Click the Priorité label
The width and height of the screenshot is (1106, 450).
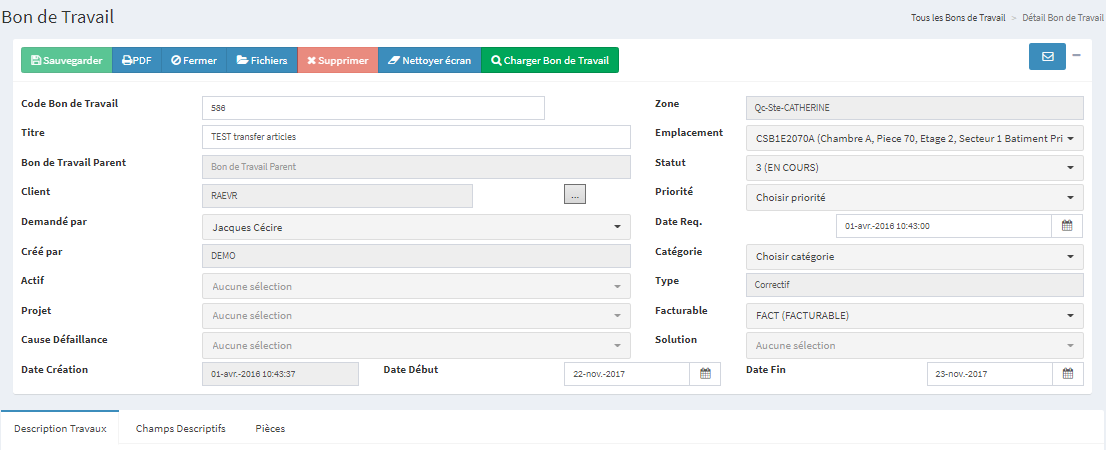click(674, 190)
